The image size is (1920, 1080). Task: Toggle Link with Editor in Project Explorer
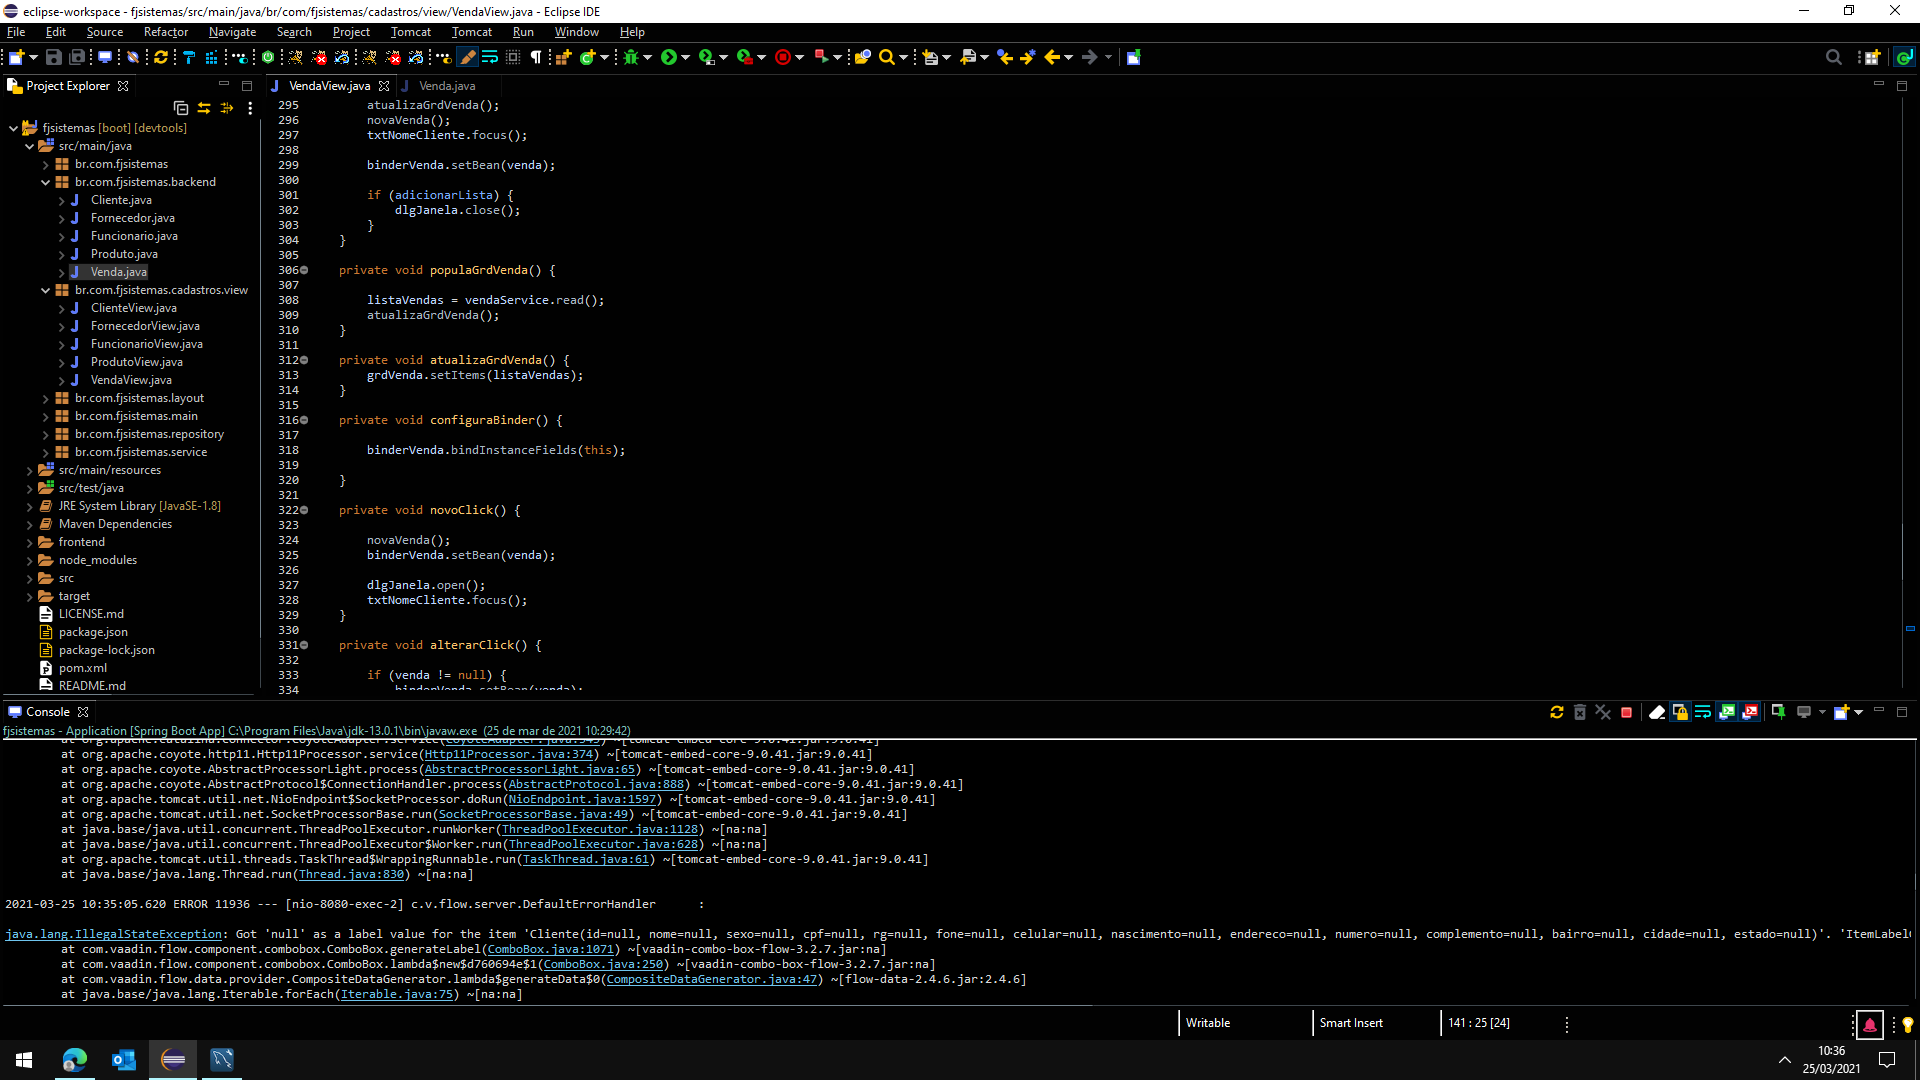tap(204, 108)
